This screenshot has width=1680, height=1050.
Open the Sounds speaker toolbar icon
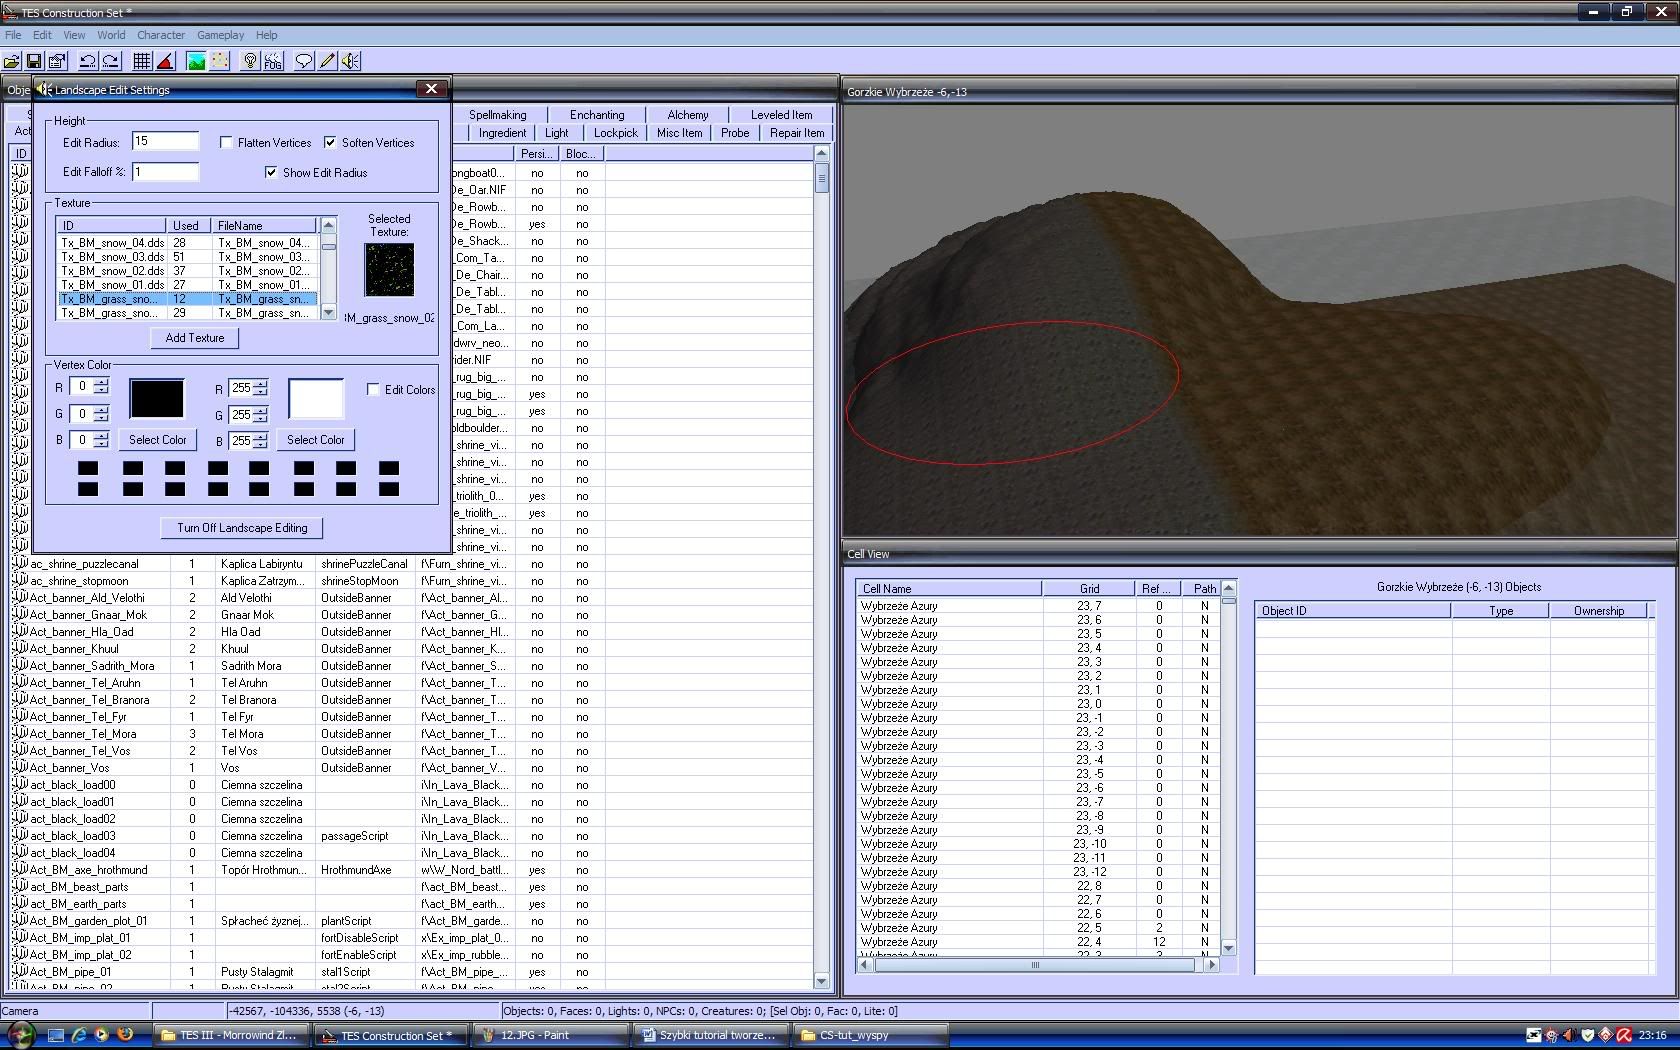(x=350, y=61)
